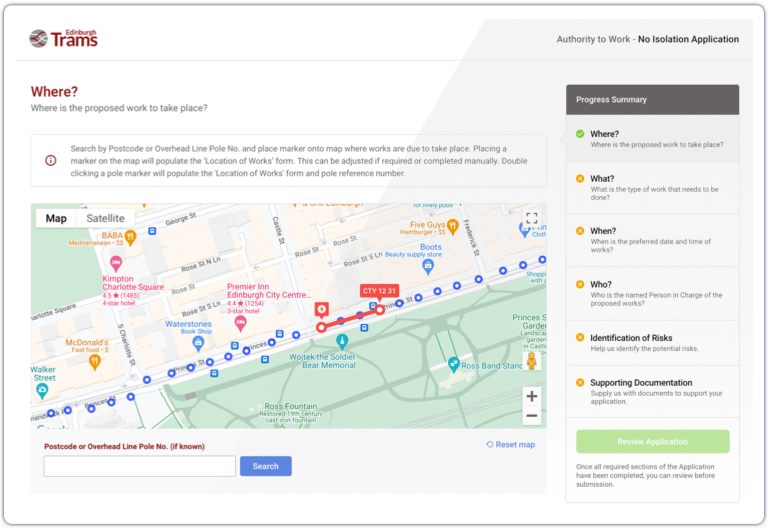The height and width of the screenshot is (528, 768).
Task: Click the green check icon beside Where?
Action: (580, 134)
